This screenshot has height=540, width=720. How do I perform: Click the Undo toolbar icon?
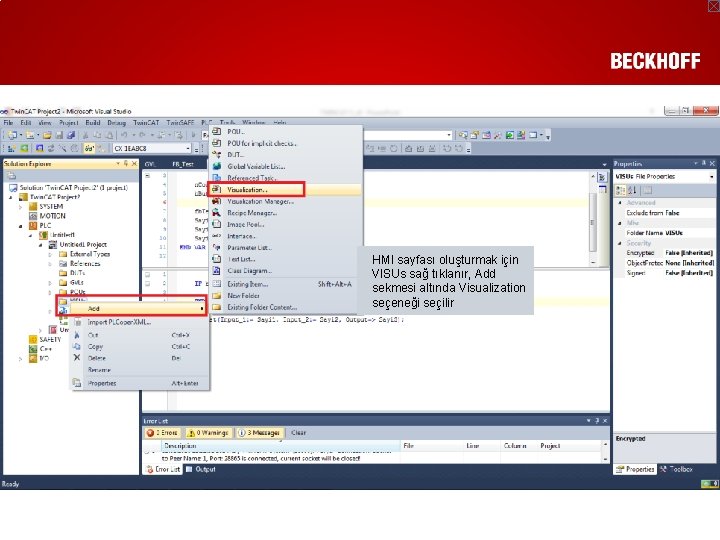(124, 135)
